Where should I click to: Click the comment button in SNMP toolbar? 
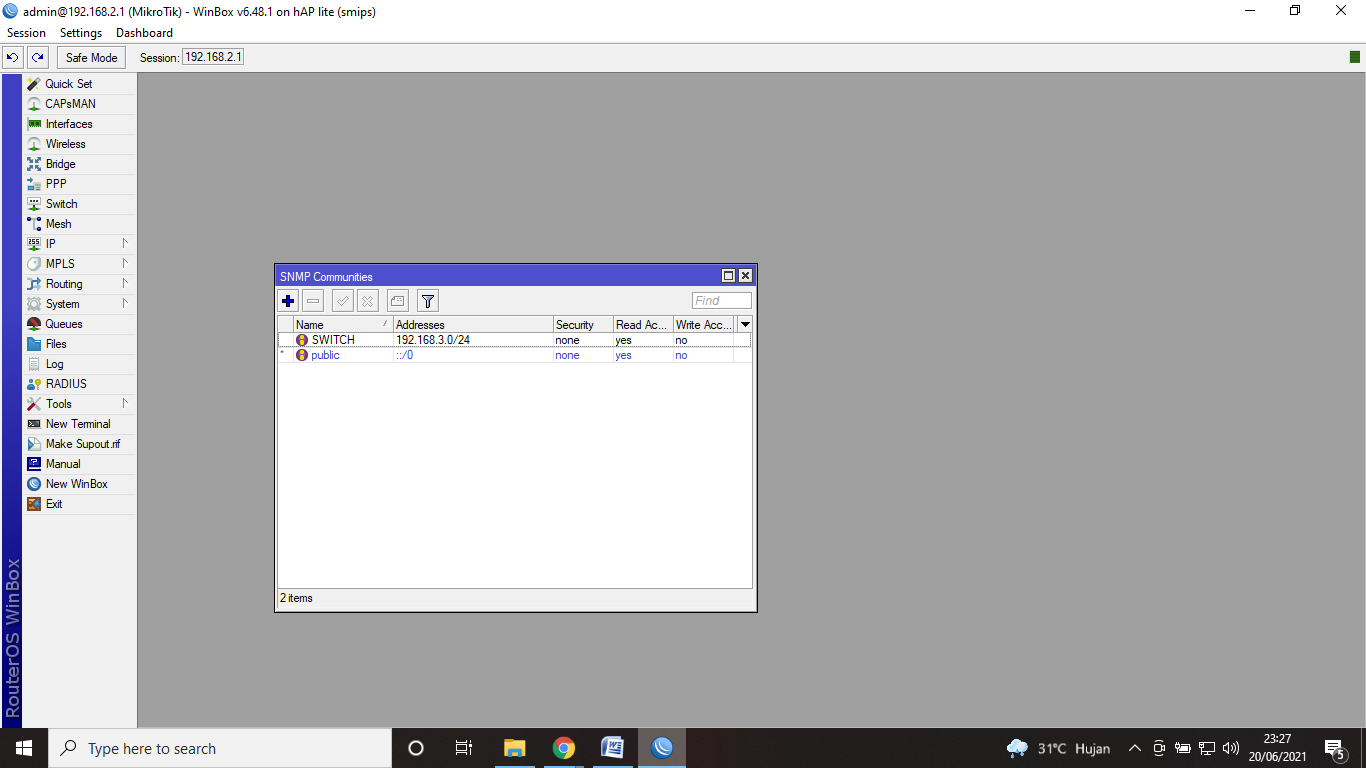(398, 301)
